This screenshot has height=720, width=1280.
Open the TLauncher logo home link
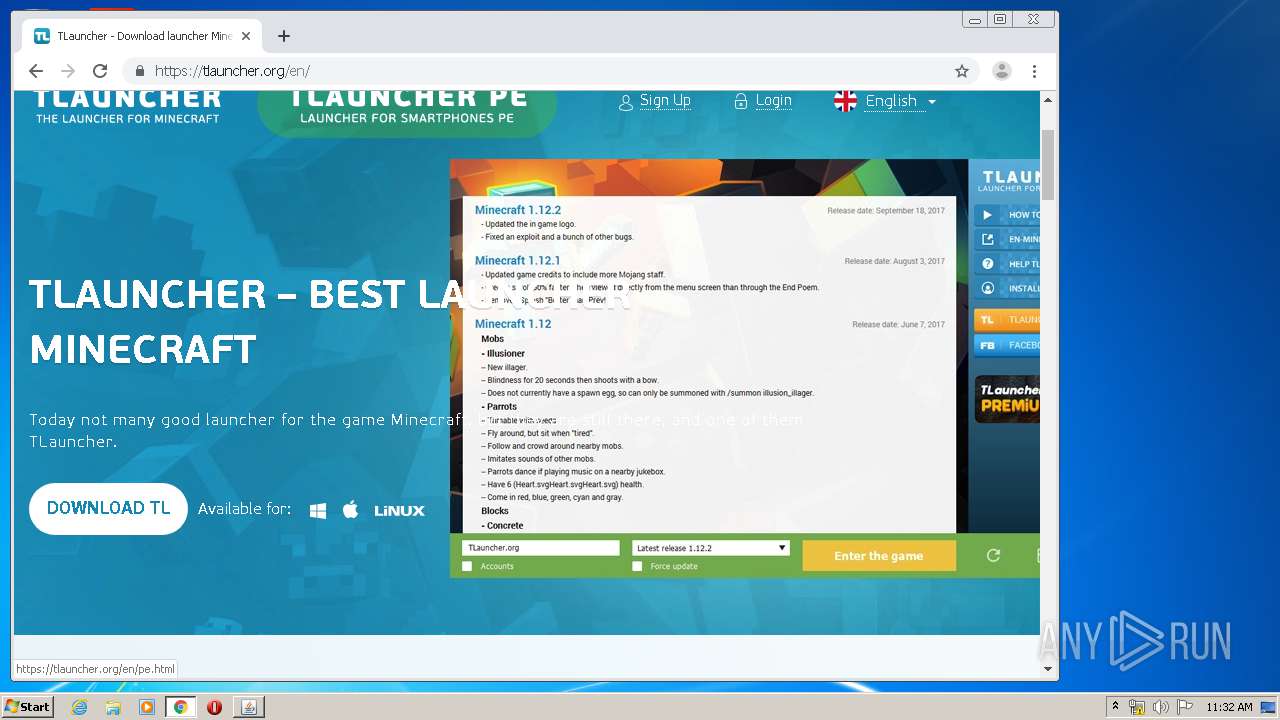pyautogui.click(x=127, y=106)
